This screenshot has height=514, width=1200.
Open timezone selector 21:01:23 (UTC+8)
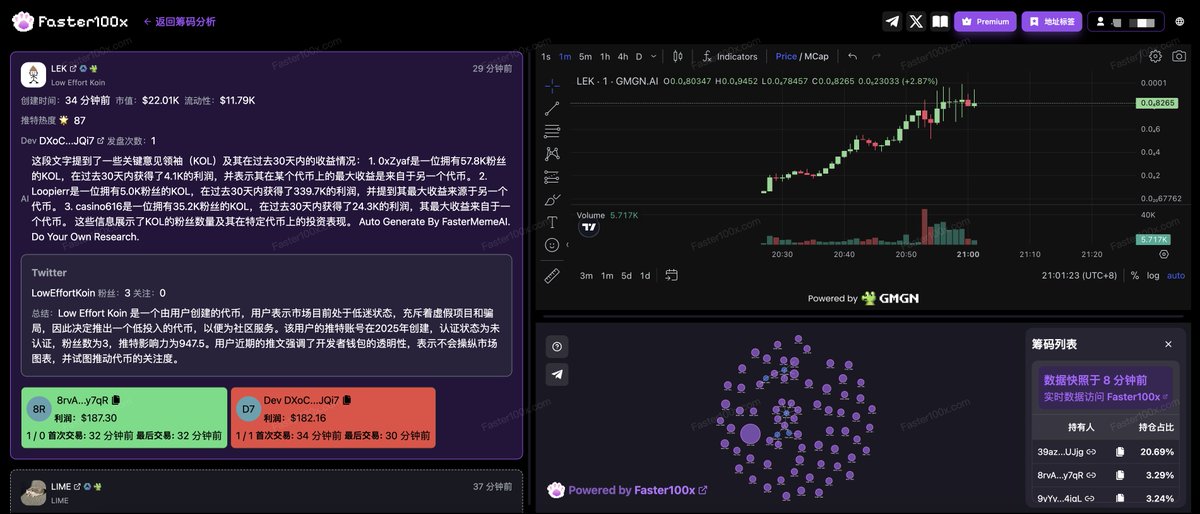(1079, 276)
